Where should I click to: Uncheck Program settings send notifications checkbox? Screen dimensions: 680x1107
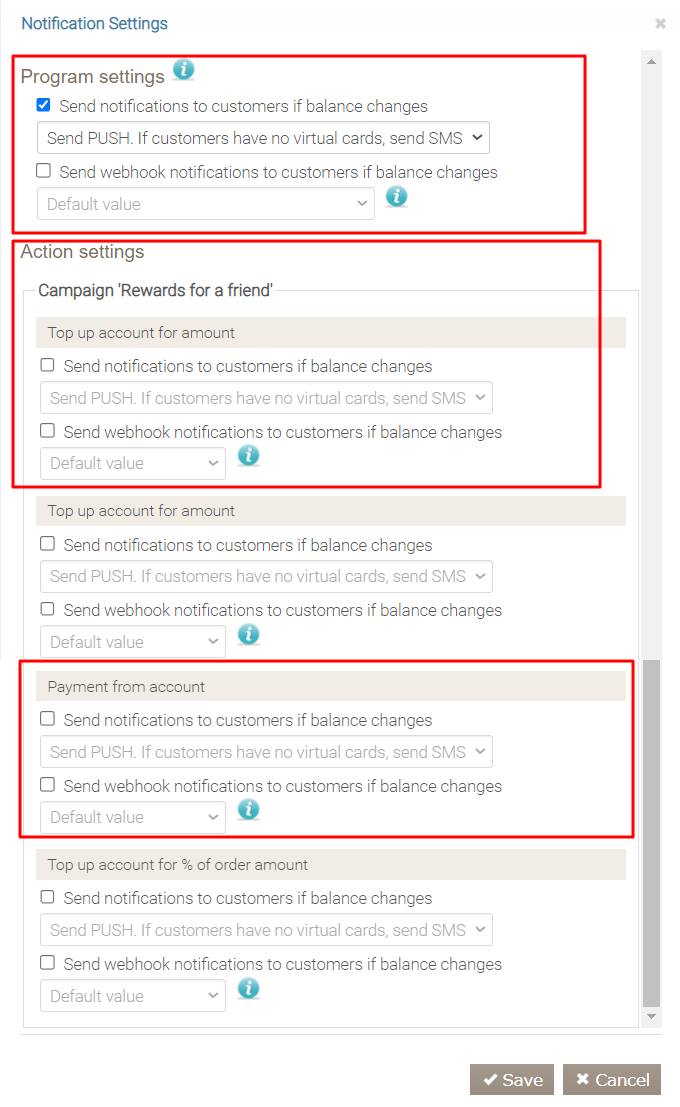[43, 105]
